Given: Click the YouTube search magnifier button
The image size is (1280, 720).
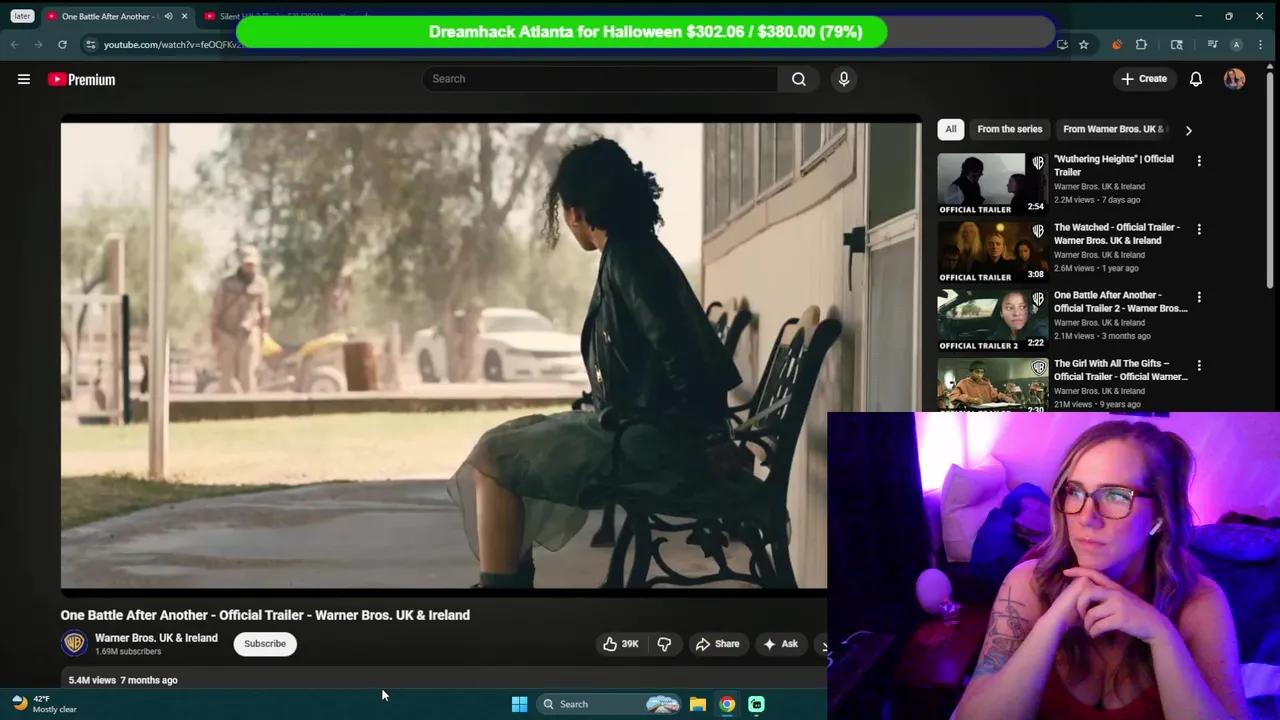Looking at the screenshot, I should (x=799, y=79).
